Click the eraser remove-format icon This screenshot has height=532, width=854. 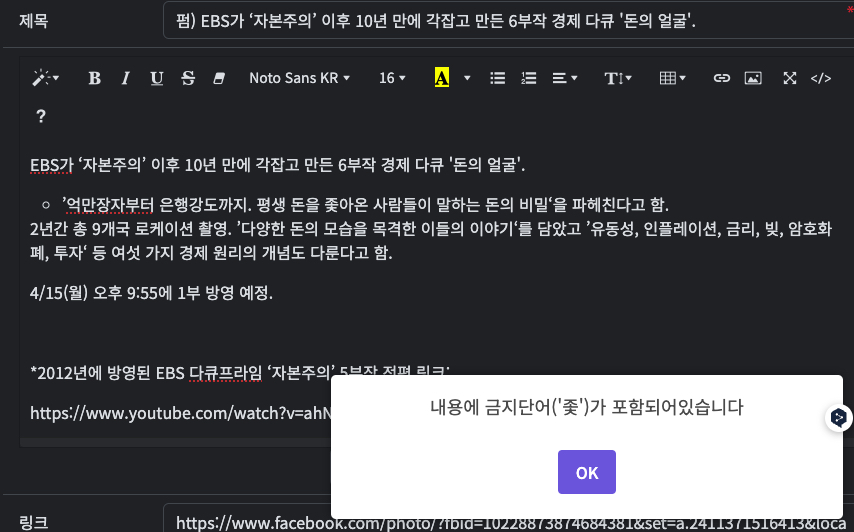click(219, 78)
